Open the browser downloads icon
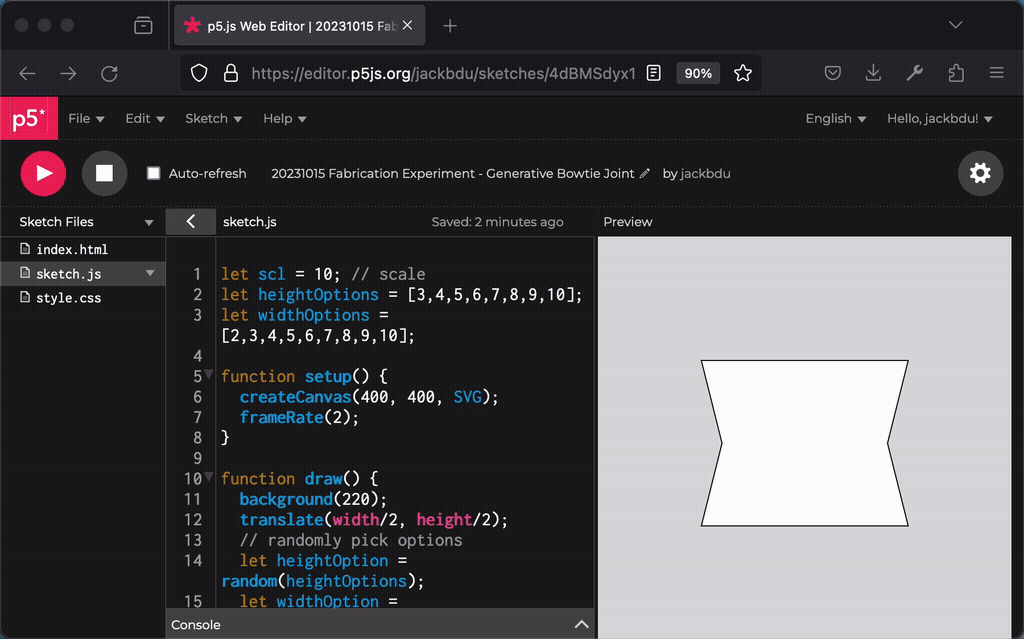The image size is (1024, 639). (x=873, y=73)
